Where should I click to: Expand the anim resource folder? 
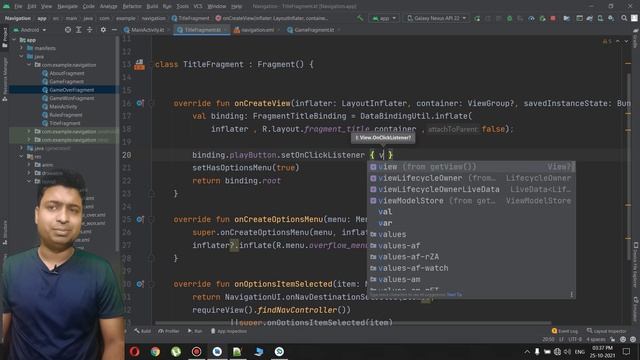[x=29, y=164]
